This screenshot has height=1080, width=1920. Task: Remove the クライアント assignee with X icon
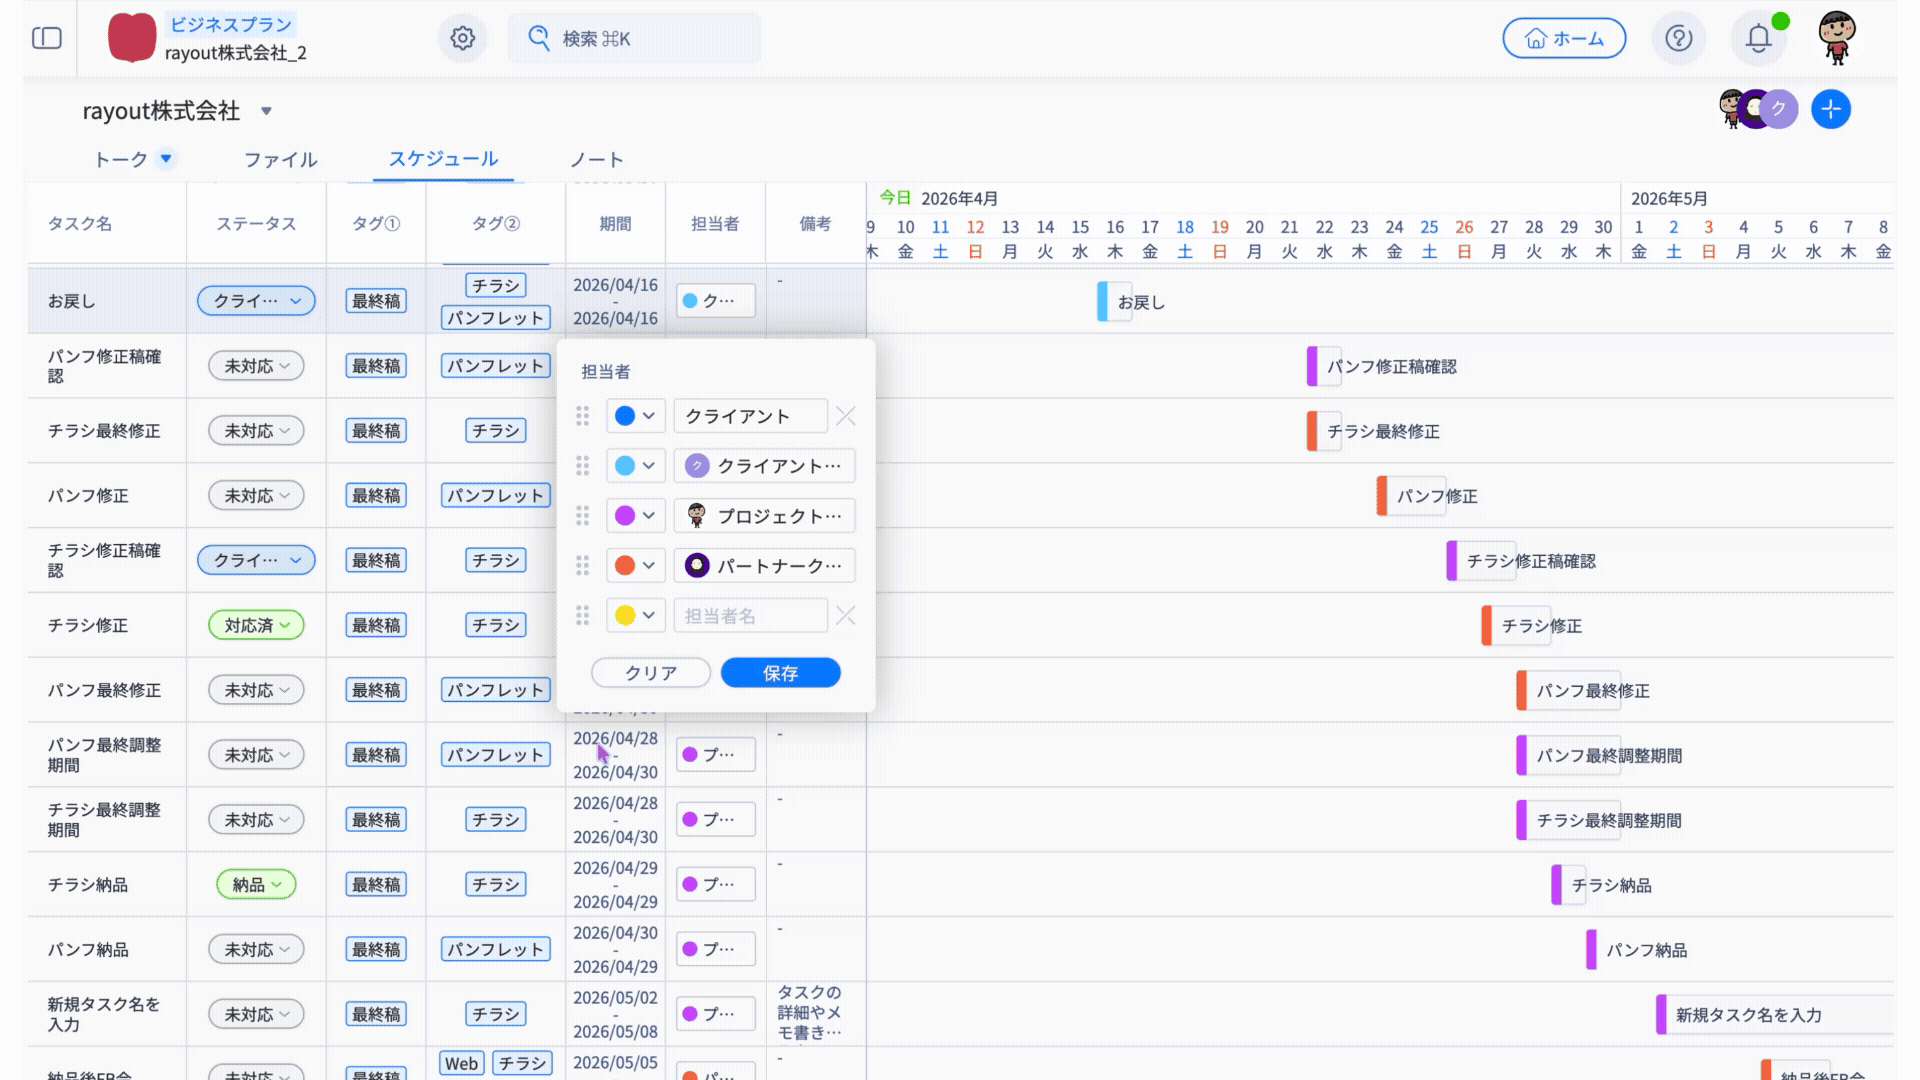845,416
